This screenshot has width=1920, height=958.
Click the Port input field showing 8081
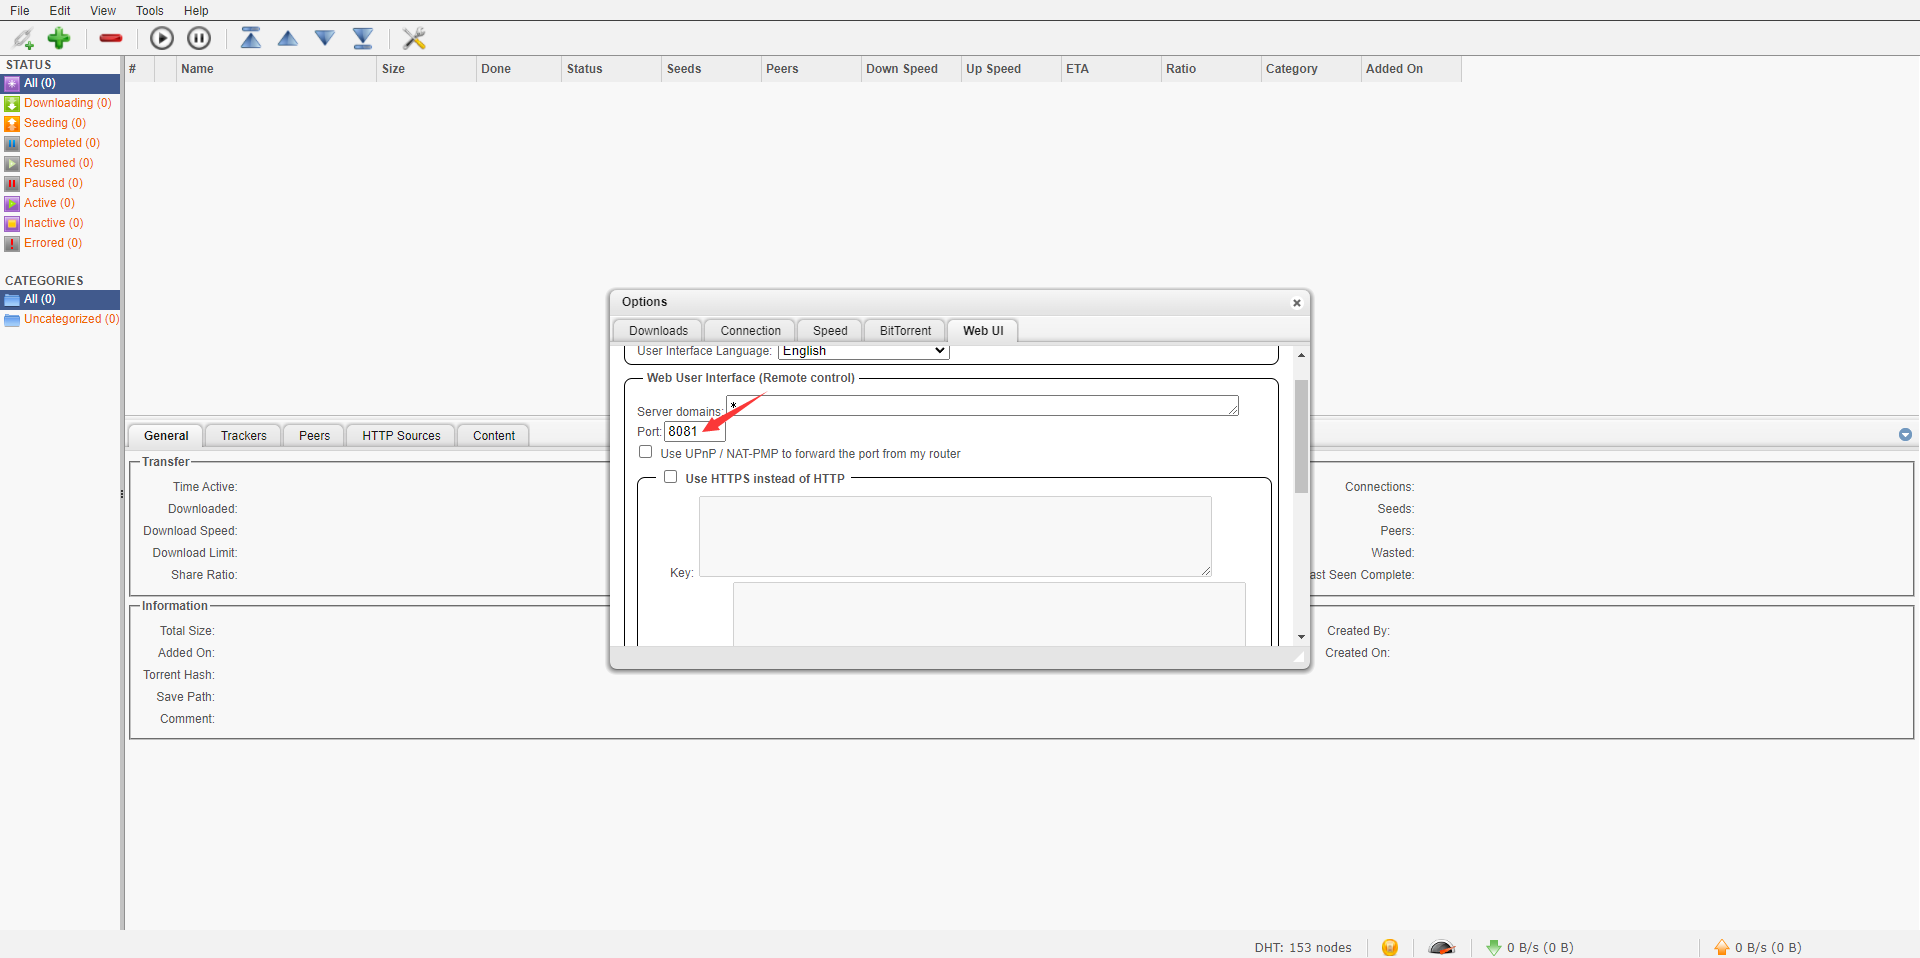click(695, 431)
